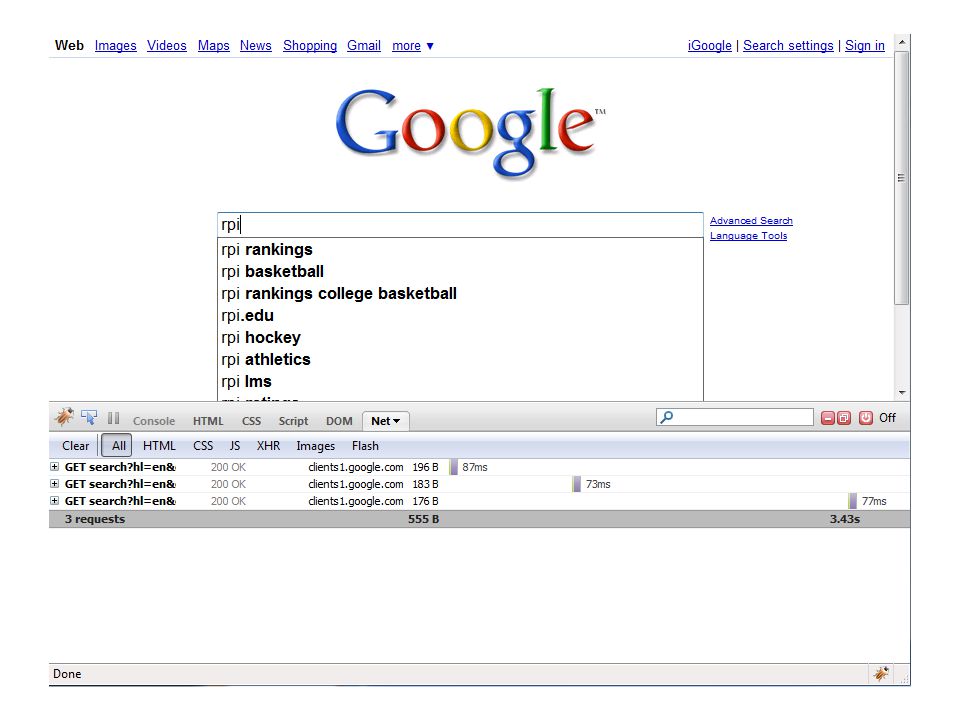
Task: Open the Google Images link
Action: click(x=116, y=46)
